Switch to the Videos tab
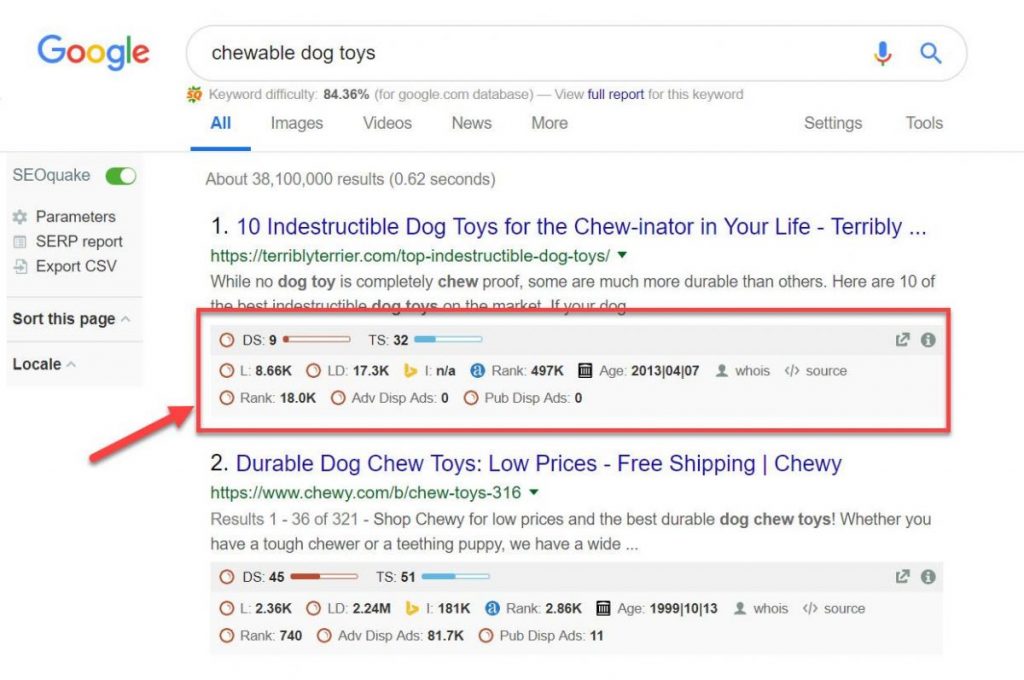Screen dimensions: 1024x680 click(x=387, y=123)
